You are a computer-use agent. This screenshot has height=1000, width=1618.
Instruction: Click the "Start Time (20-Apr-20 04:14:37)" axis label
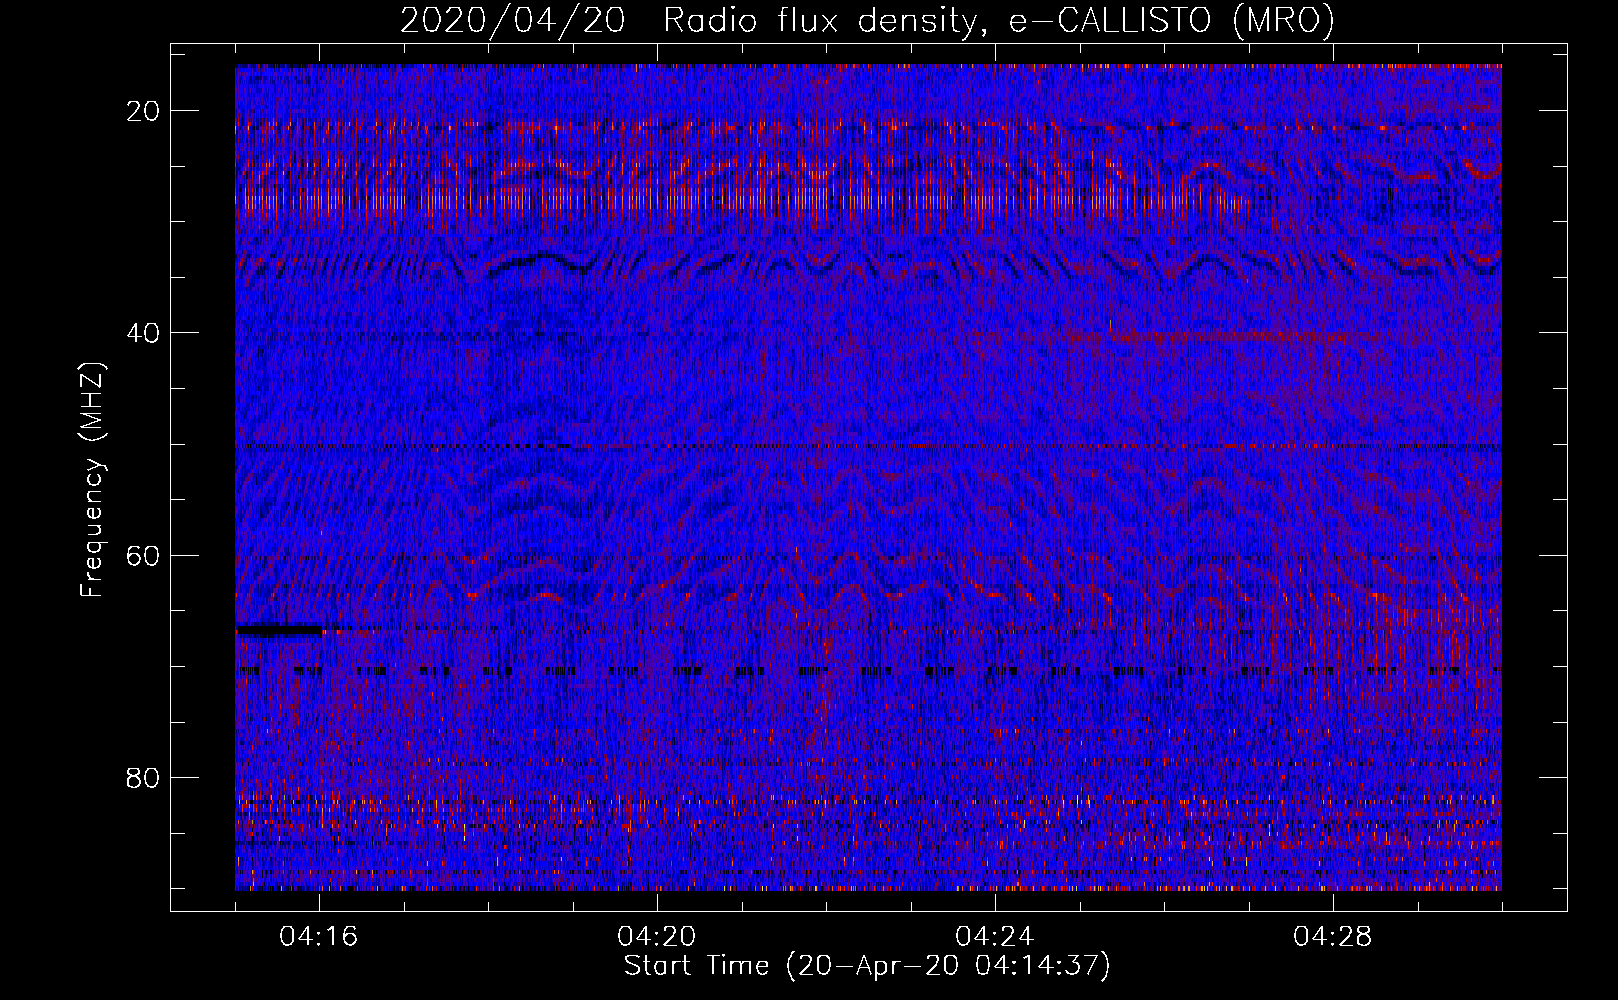(x=867, y=966)
